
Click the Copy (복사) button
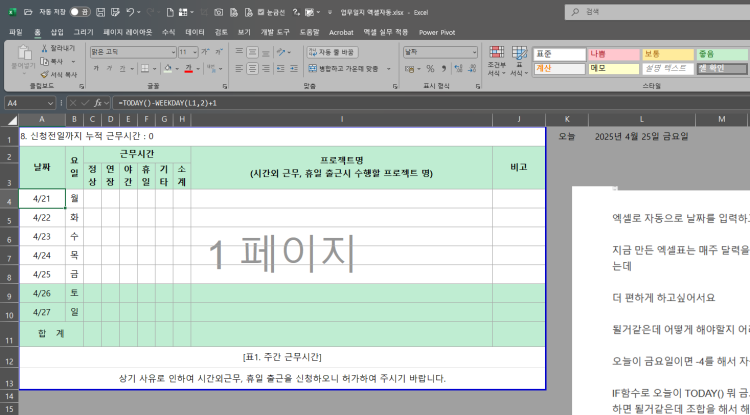(x=52, y=61)
